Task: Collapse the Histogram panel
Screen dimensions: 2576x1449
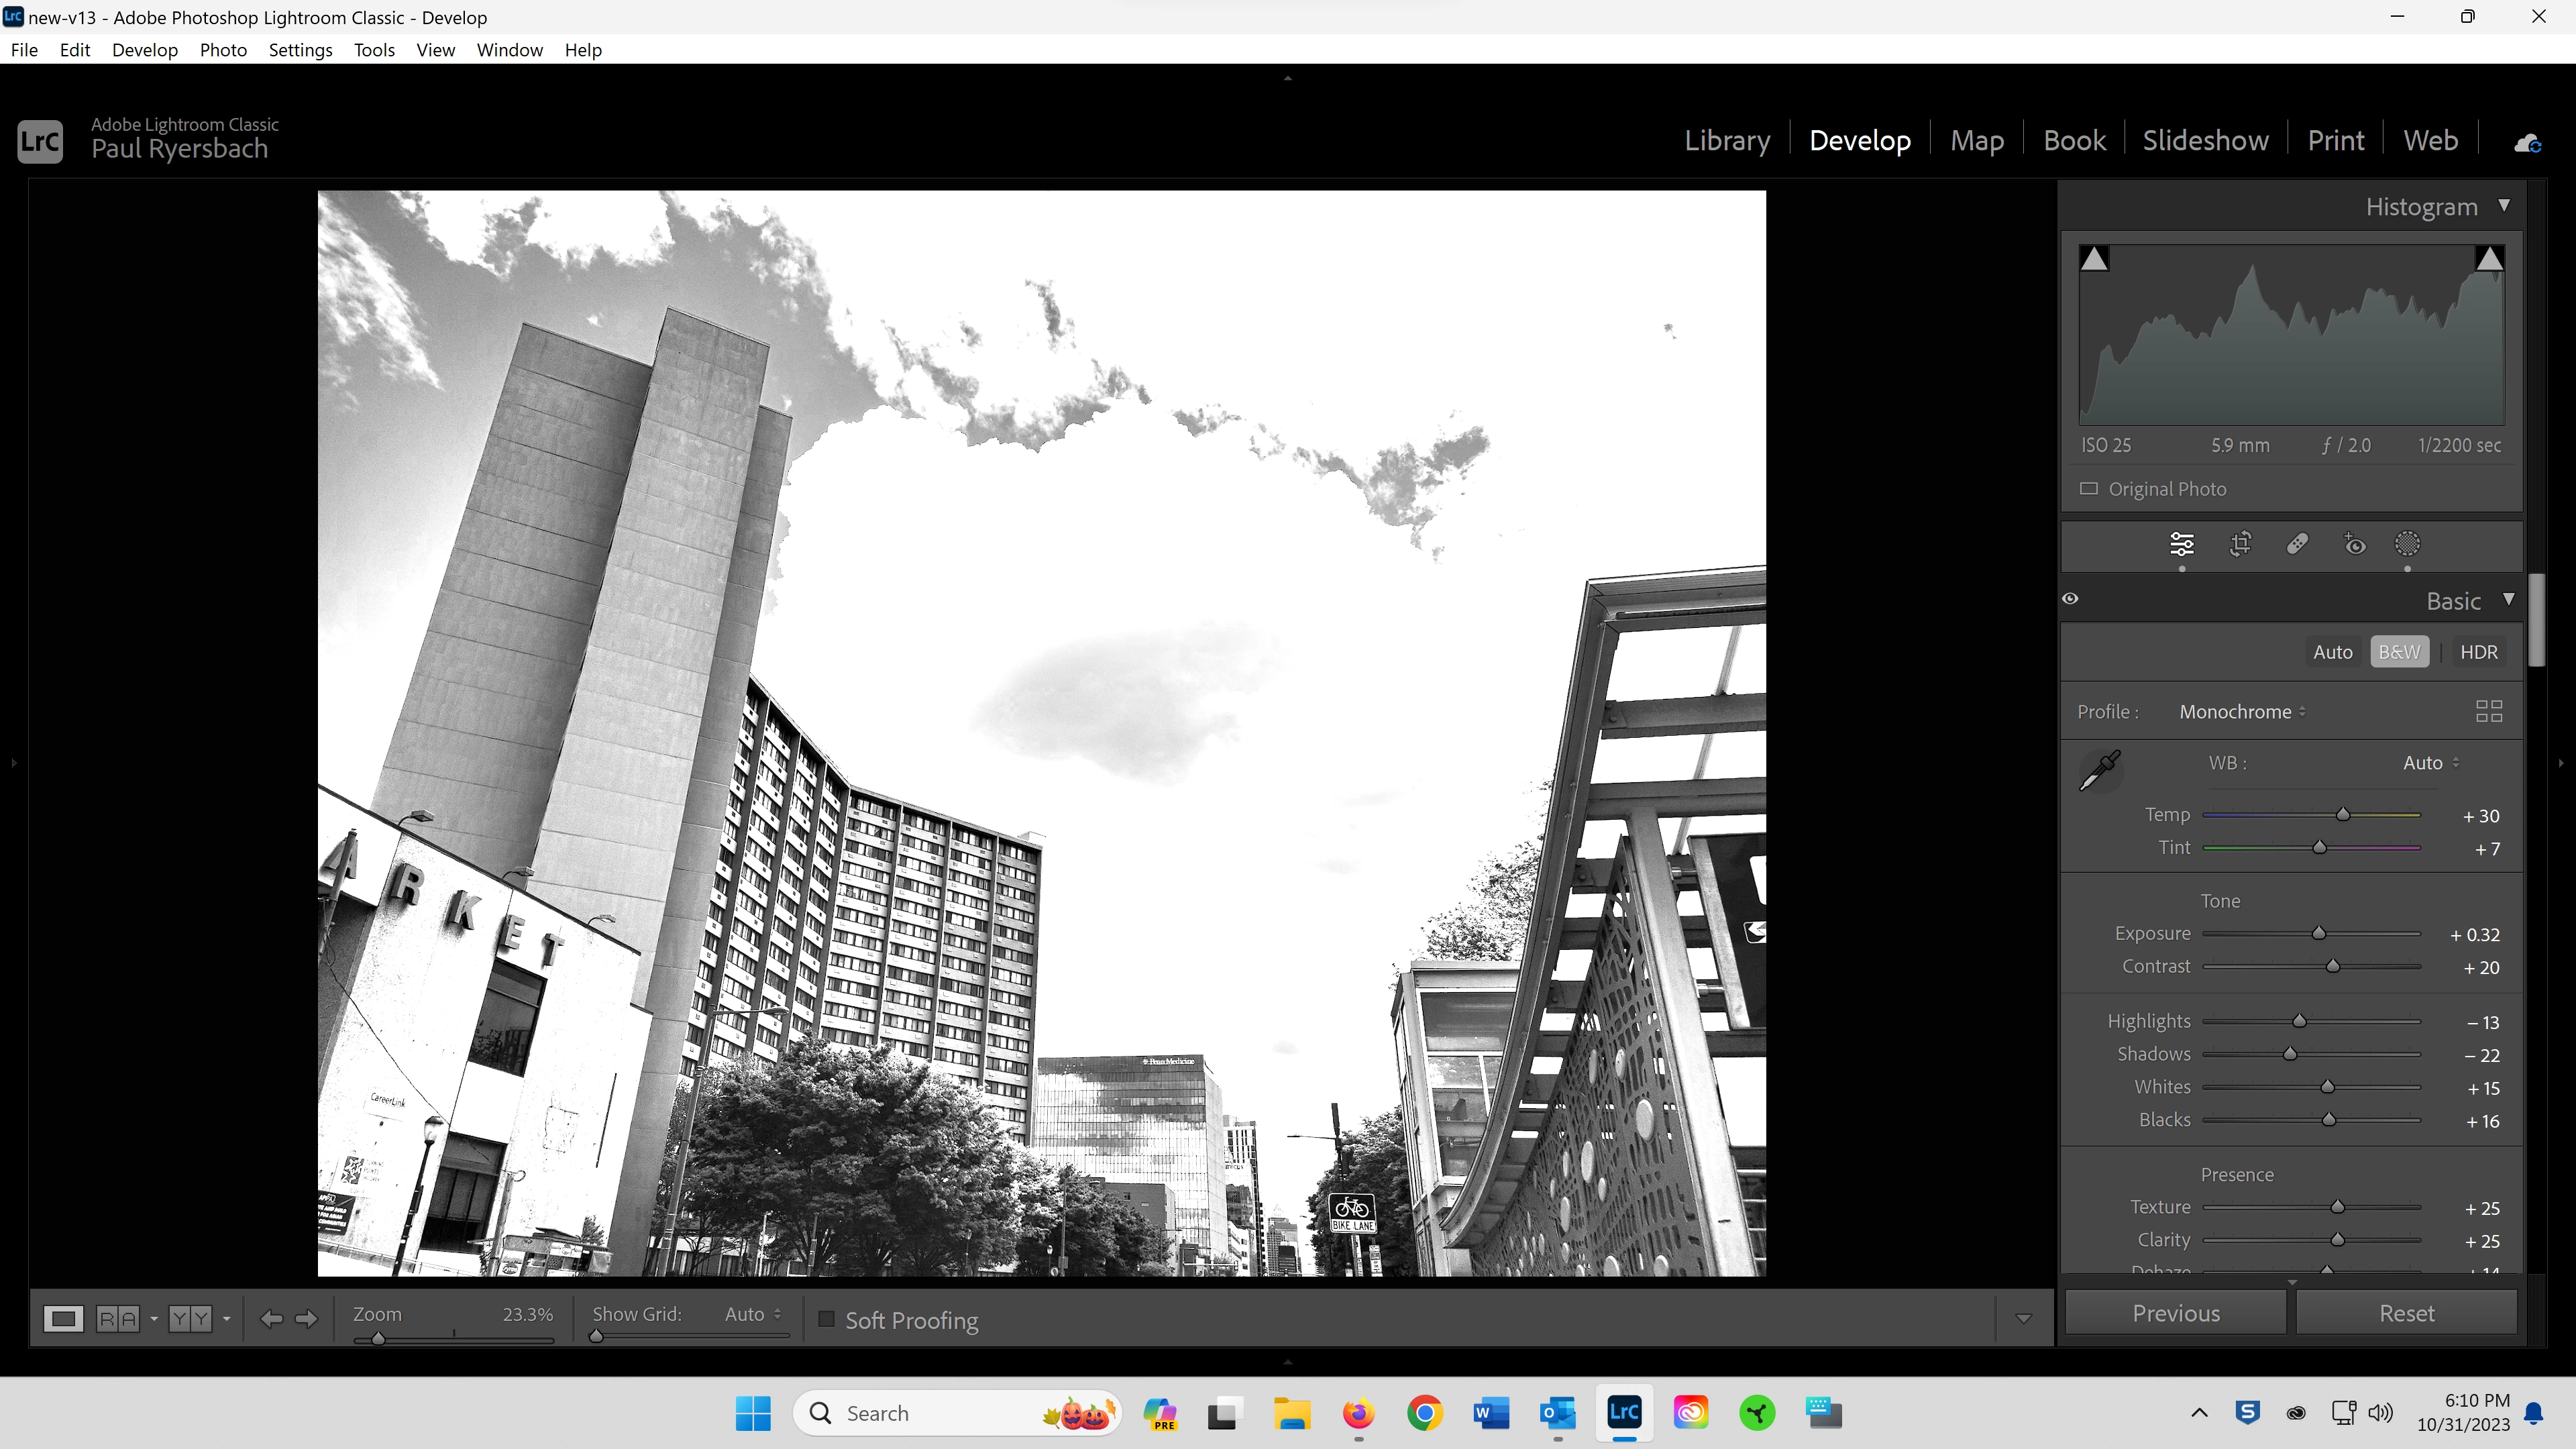Action: pyautogui.click(x=2504, y=206)
